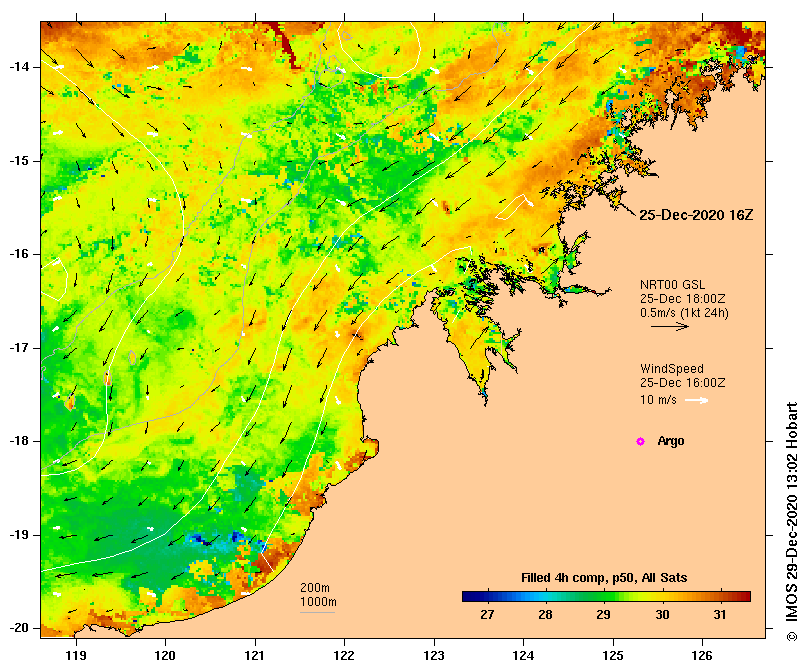This screenshot has height=672, width=809.
Task: Click the color bar value '29'
Action: [x=603, y=615]
